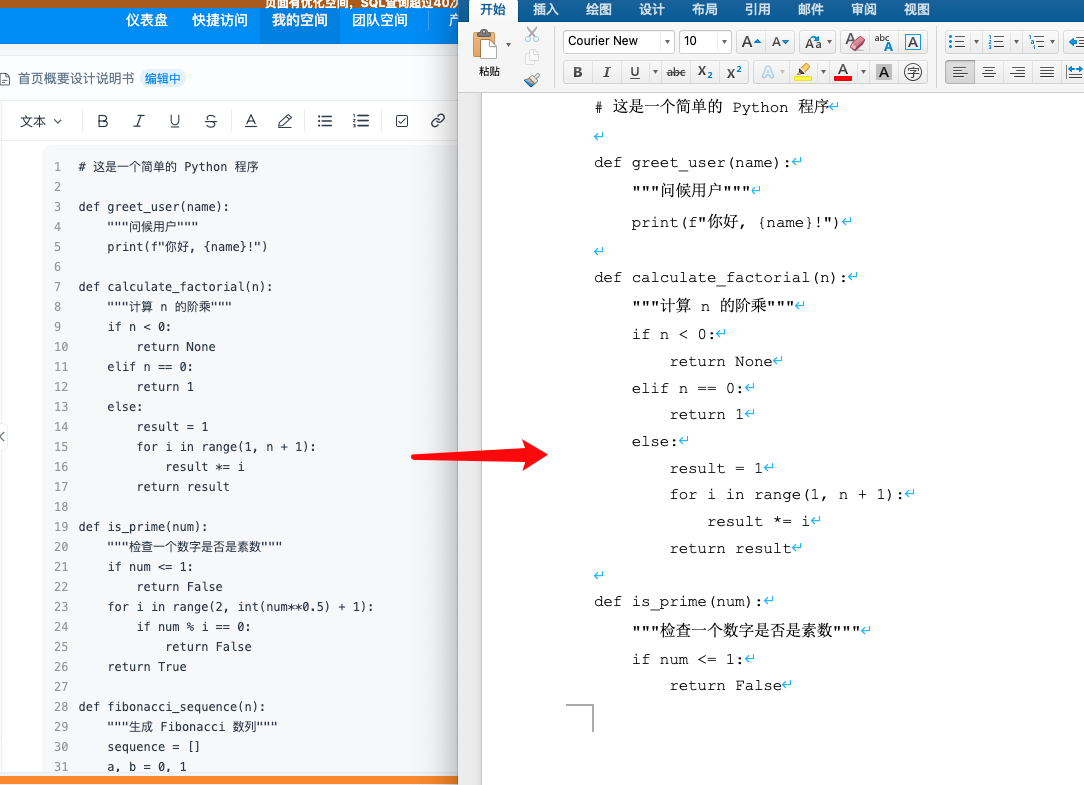Insert a link with the chain icon
Viewport: 1084px width, 785px height.
(x=438, y=121)
